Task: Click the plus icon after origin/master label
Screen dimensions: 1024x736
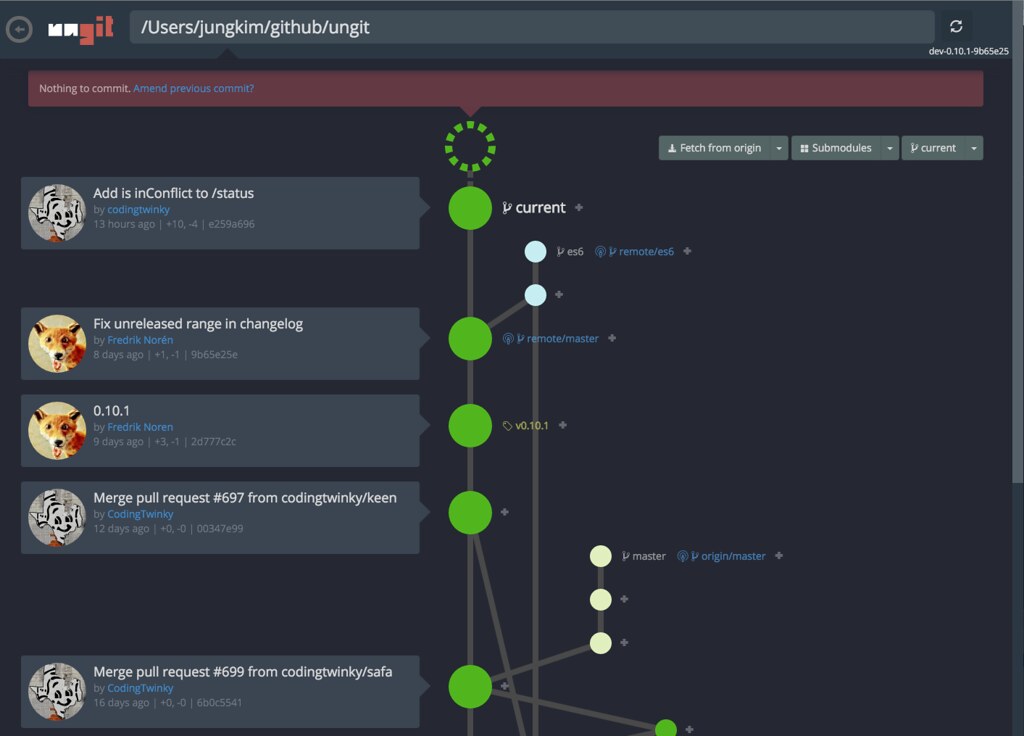Action: coord(779,556)
